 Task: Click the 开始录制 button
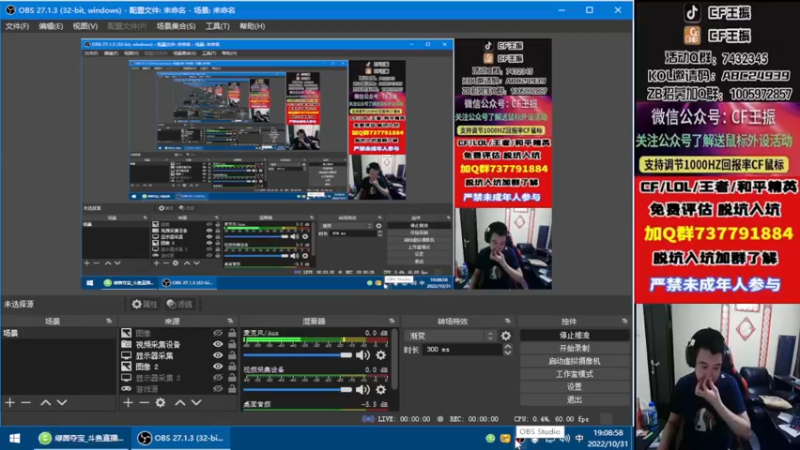coord(574,348)
